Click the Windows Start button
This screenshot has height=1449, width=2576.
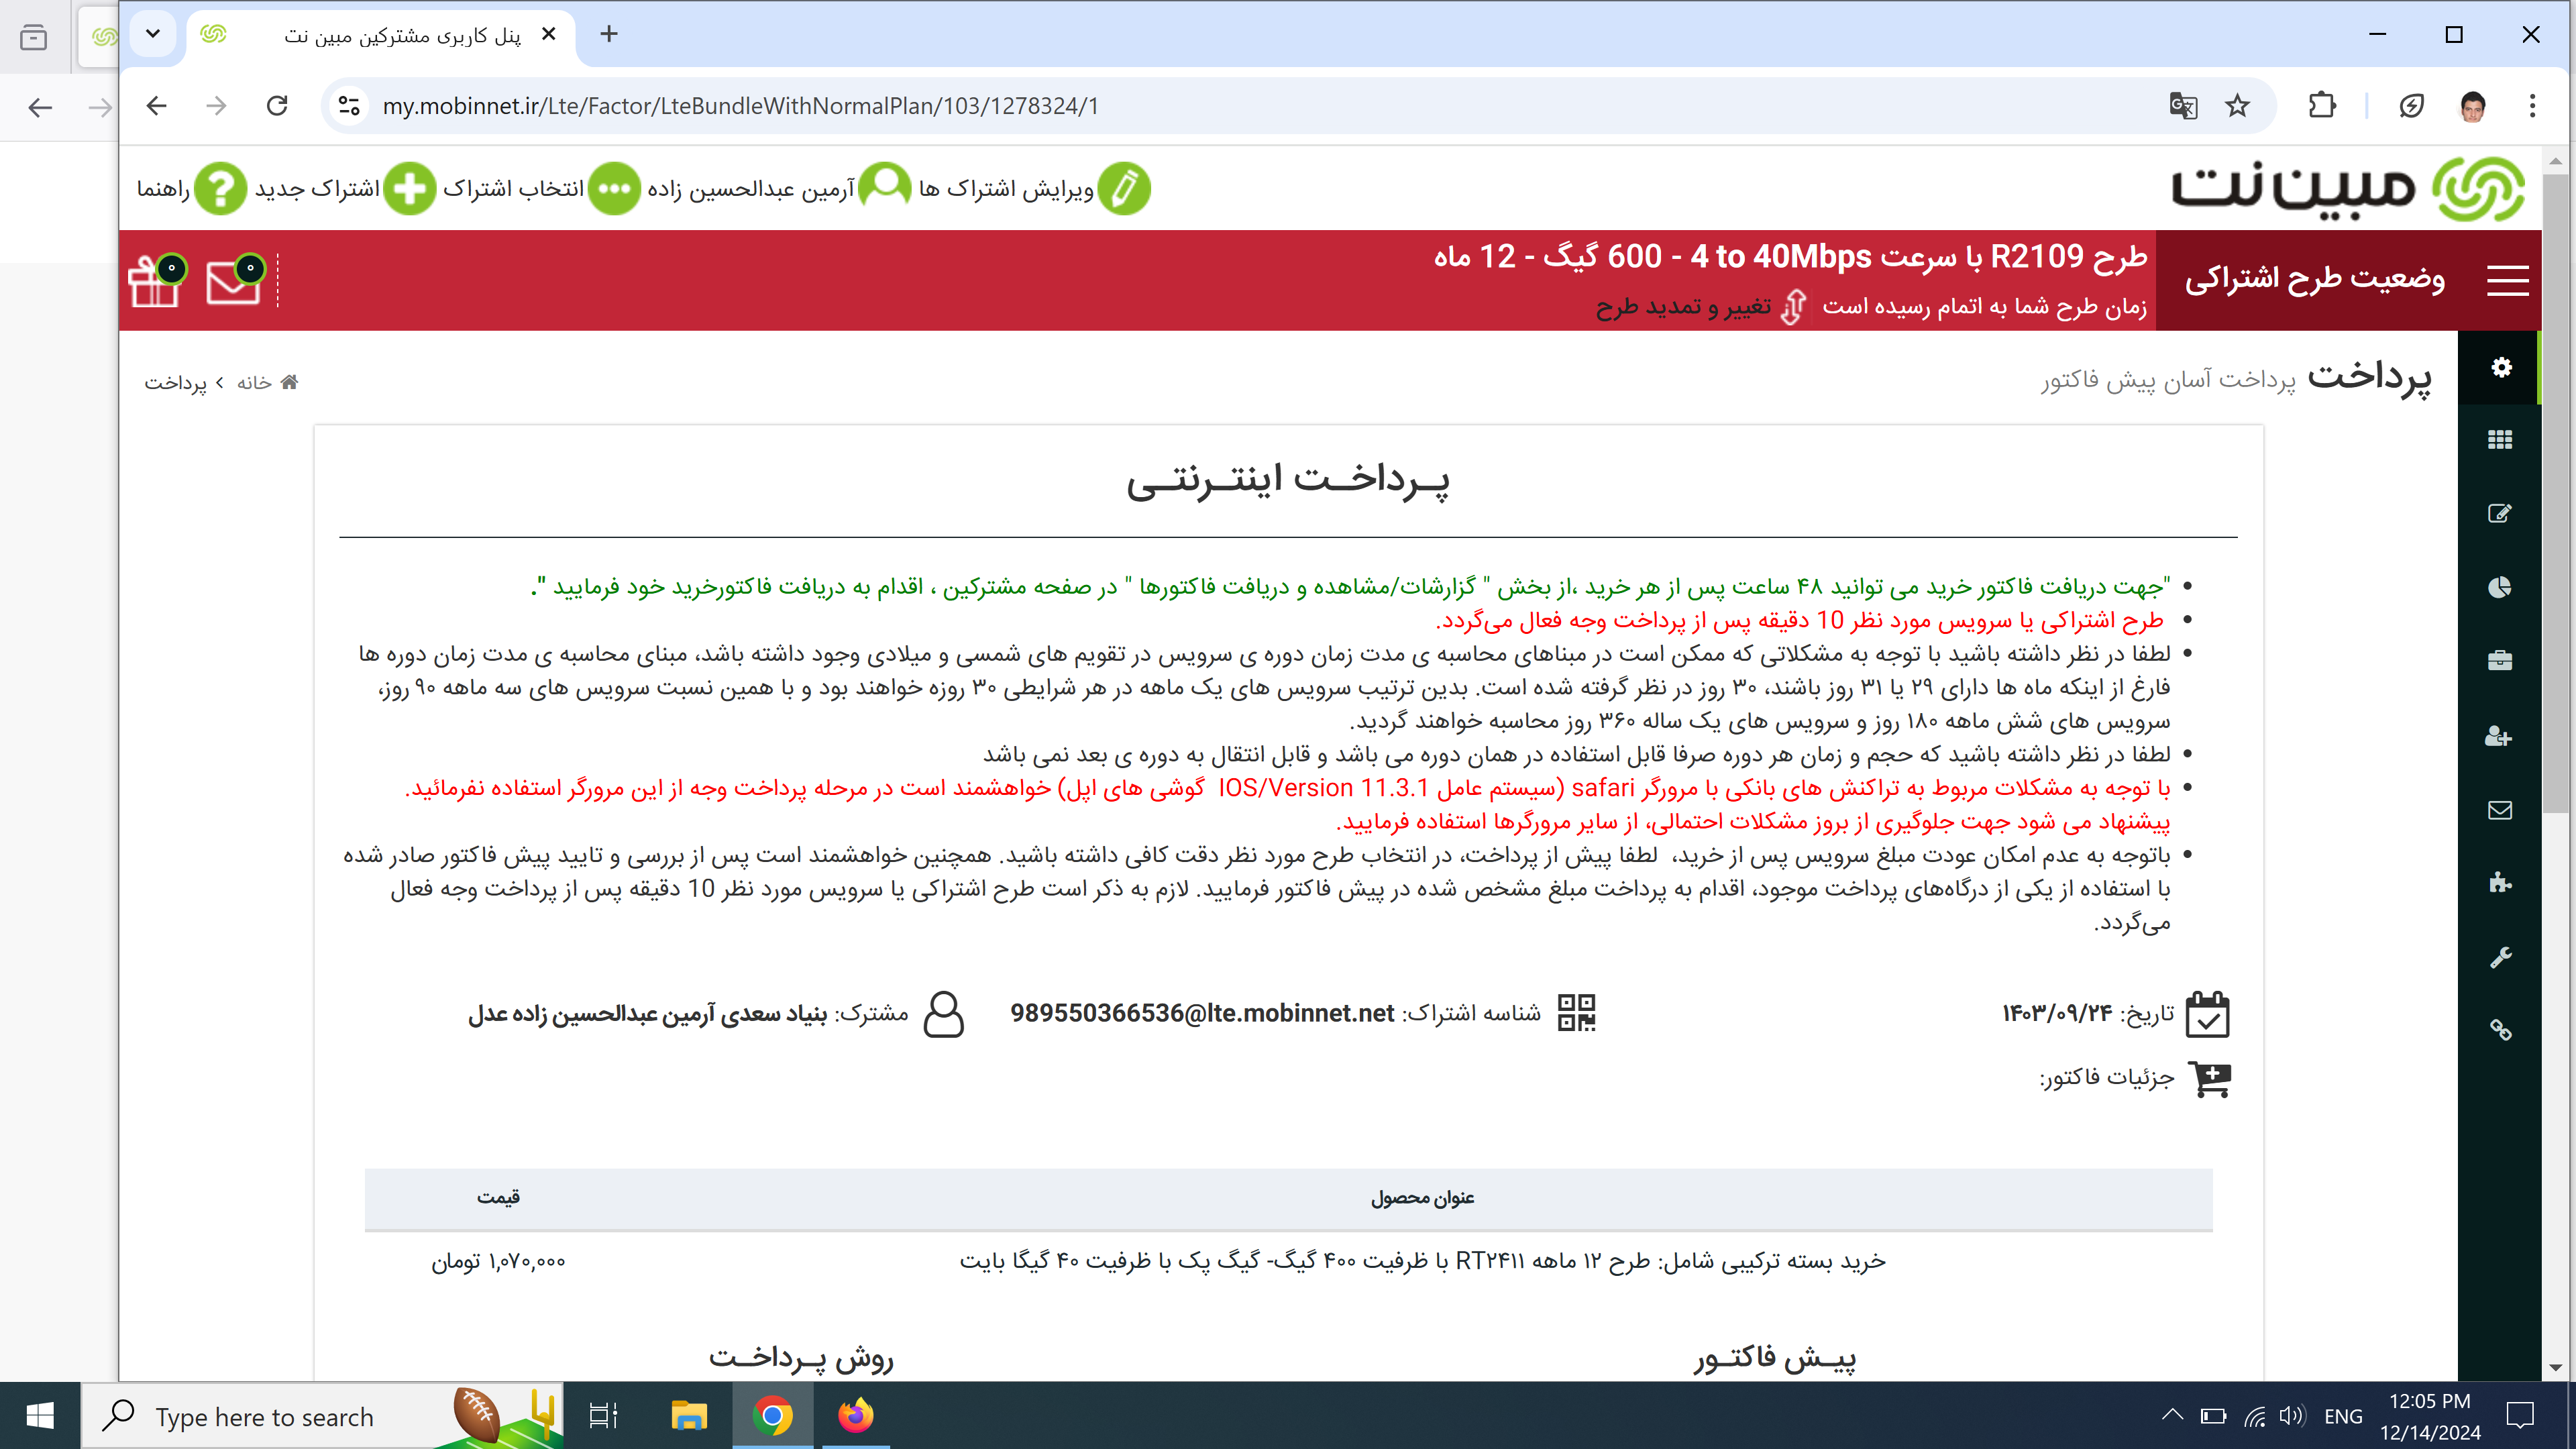coord(40,1416)
